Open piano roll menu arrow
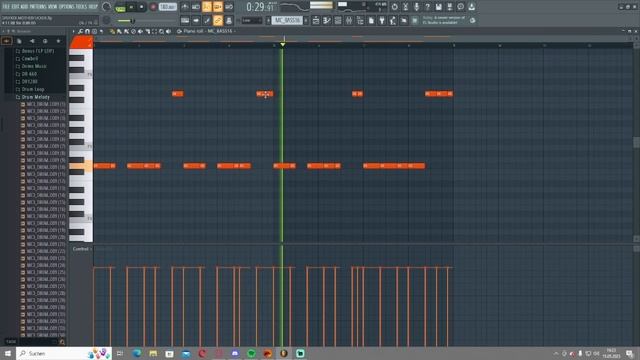The height and width of the screenshot is (360, 640). (73, 31)
